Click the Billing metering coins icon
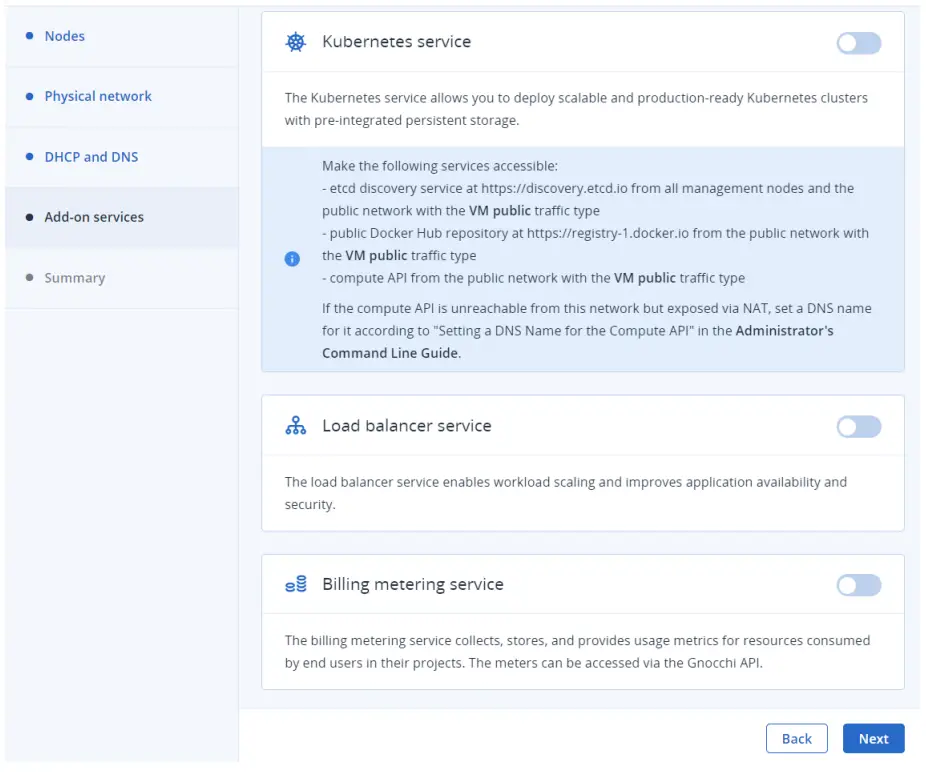The image size is (926, 772). (295, 584)
